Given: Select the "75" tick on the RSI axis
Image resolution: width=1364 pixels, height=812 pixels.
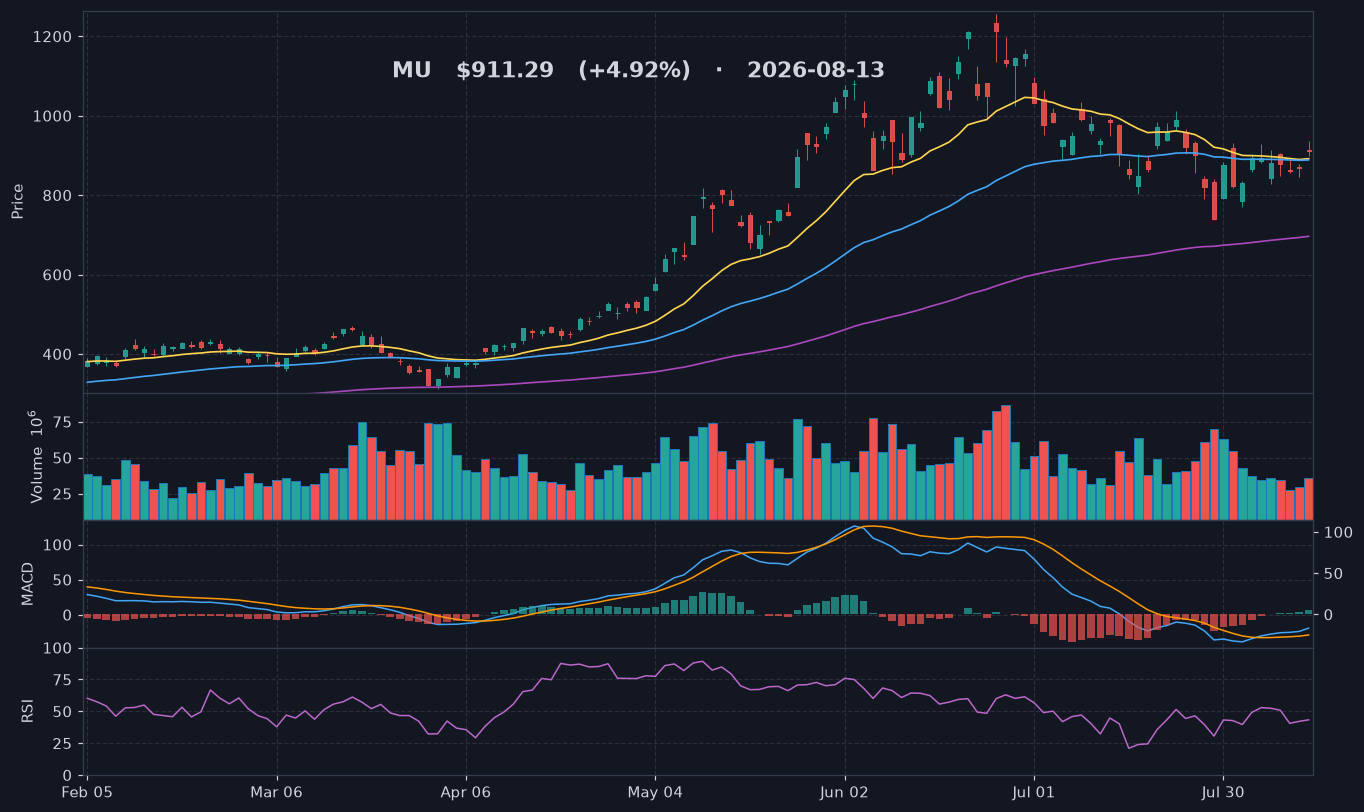Looking at the screenshot, I should [63, 680].
